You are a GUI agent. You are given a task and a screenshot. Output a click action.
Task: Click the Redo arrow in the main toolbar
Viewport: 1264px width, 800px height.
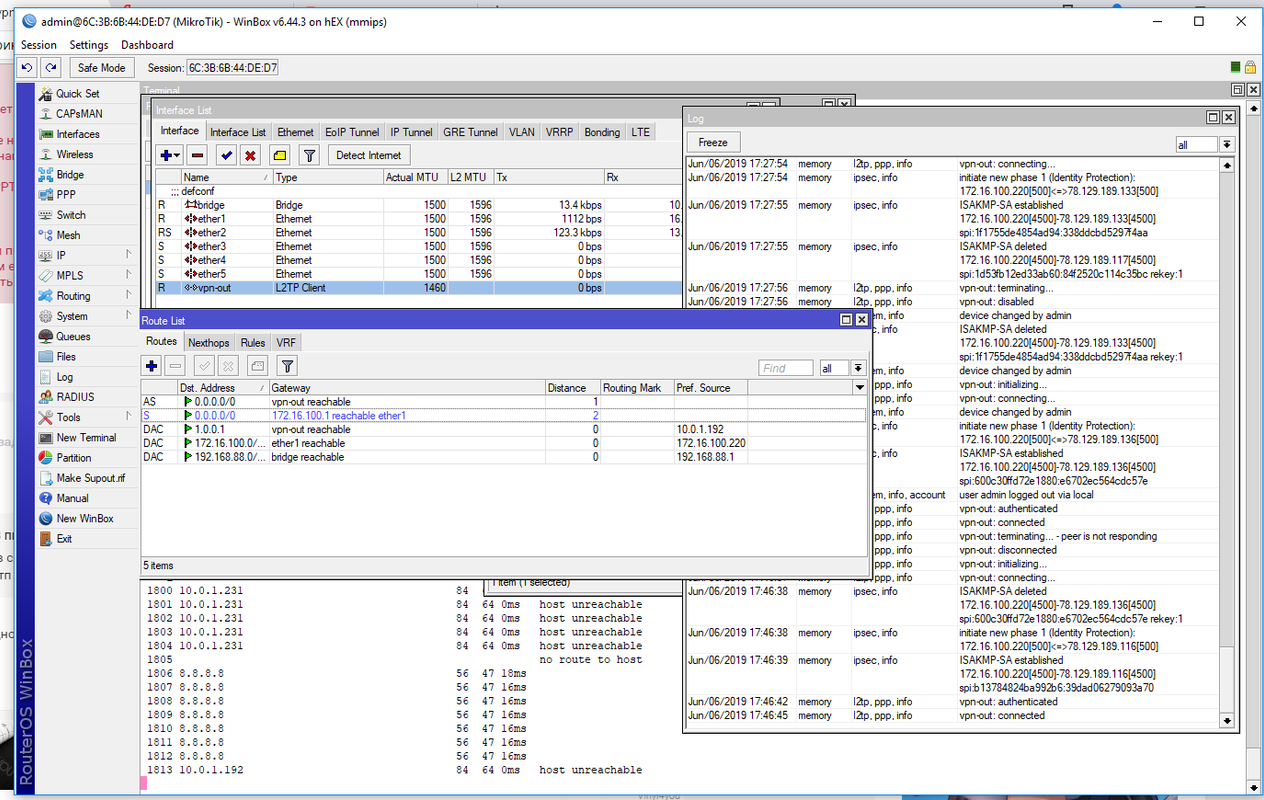pyautogui.click(x=49, y=67)
